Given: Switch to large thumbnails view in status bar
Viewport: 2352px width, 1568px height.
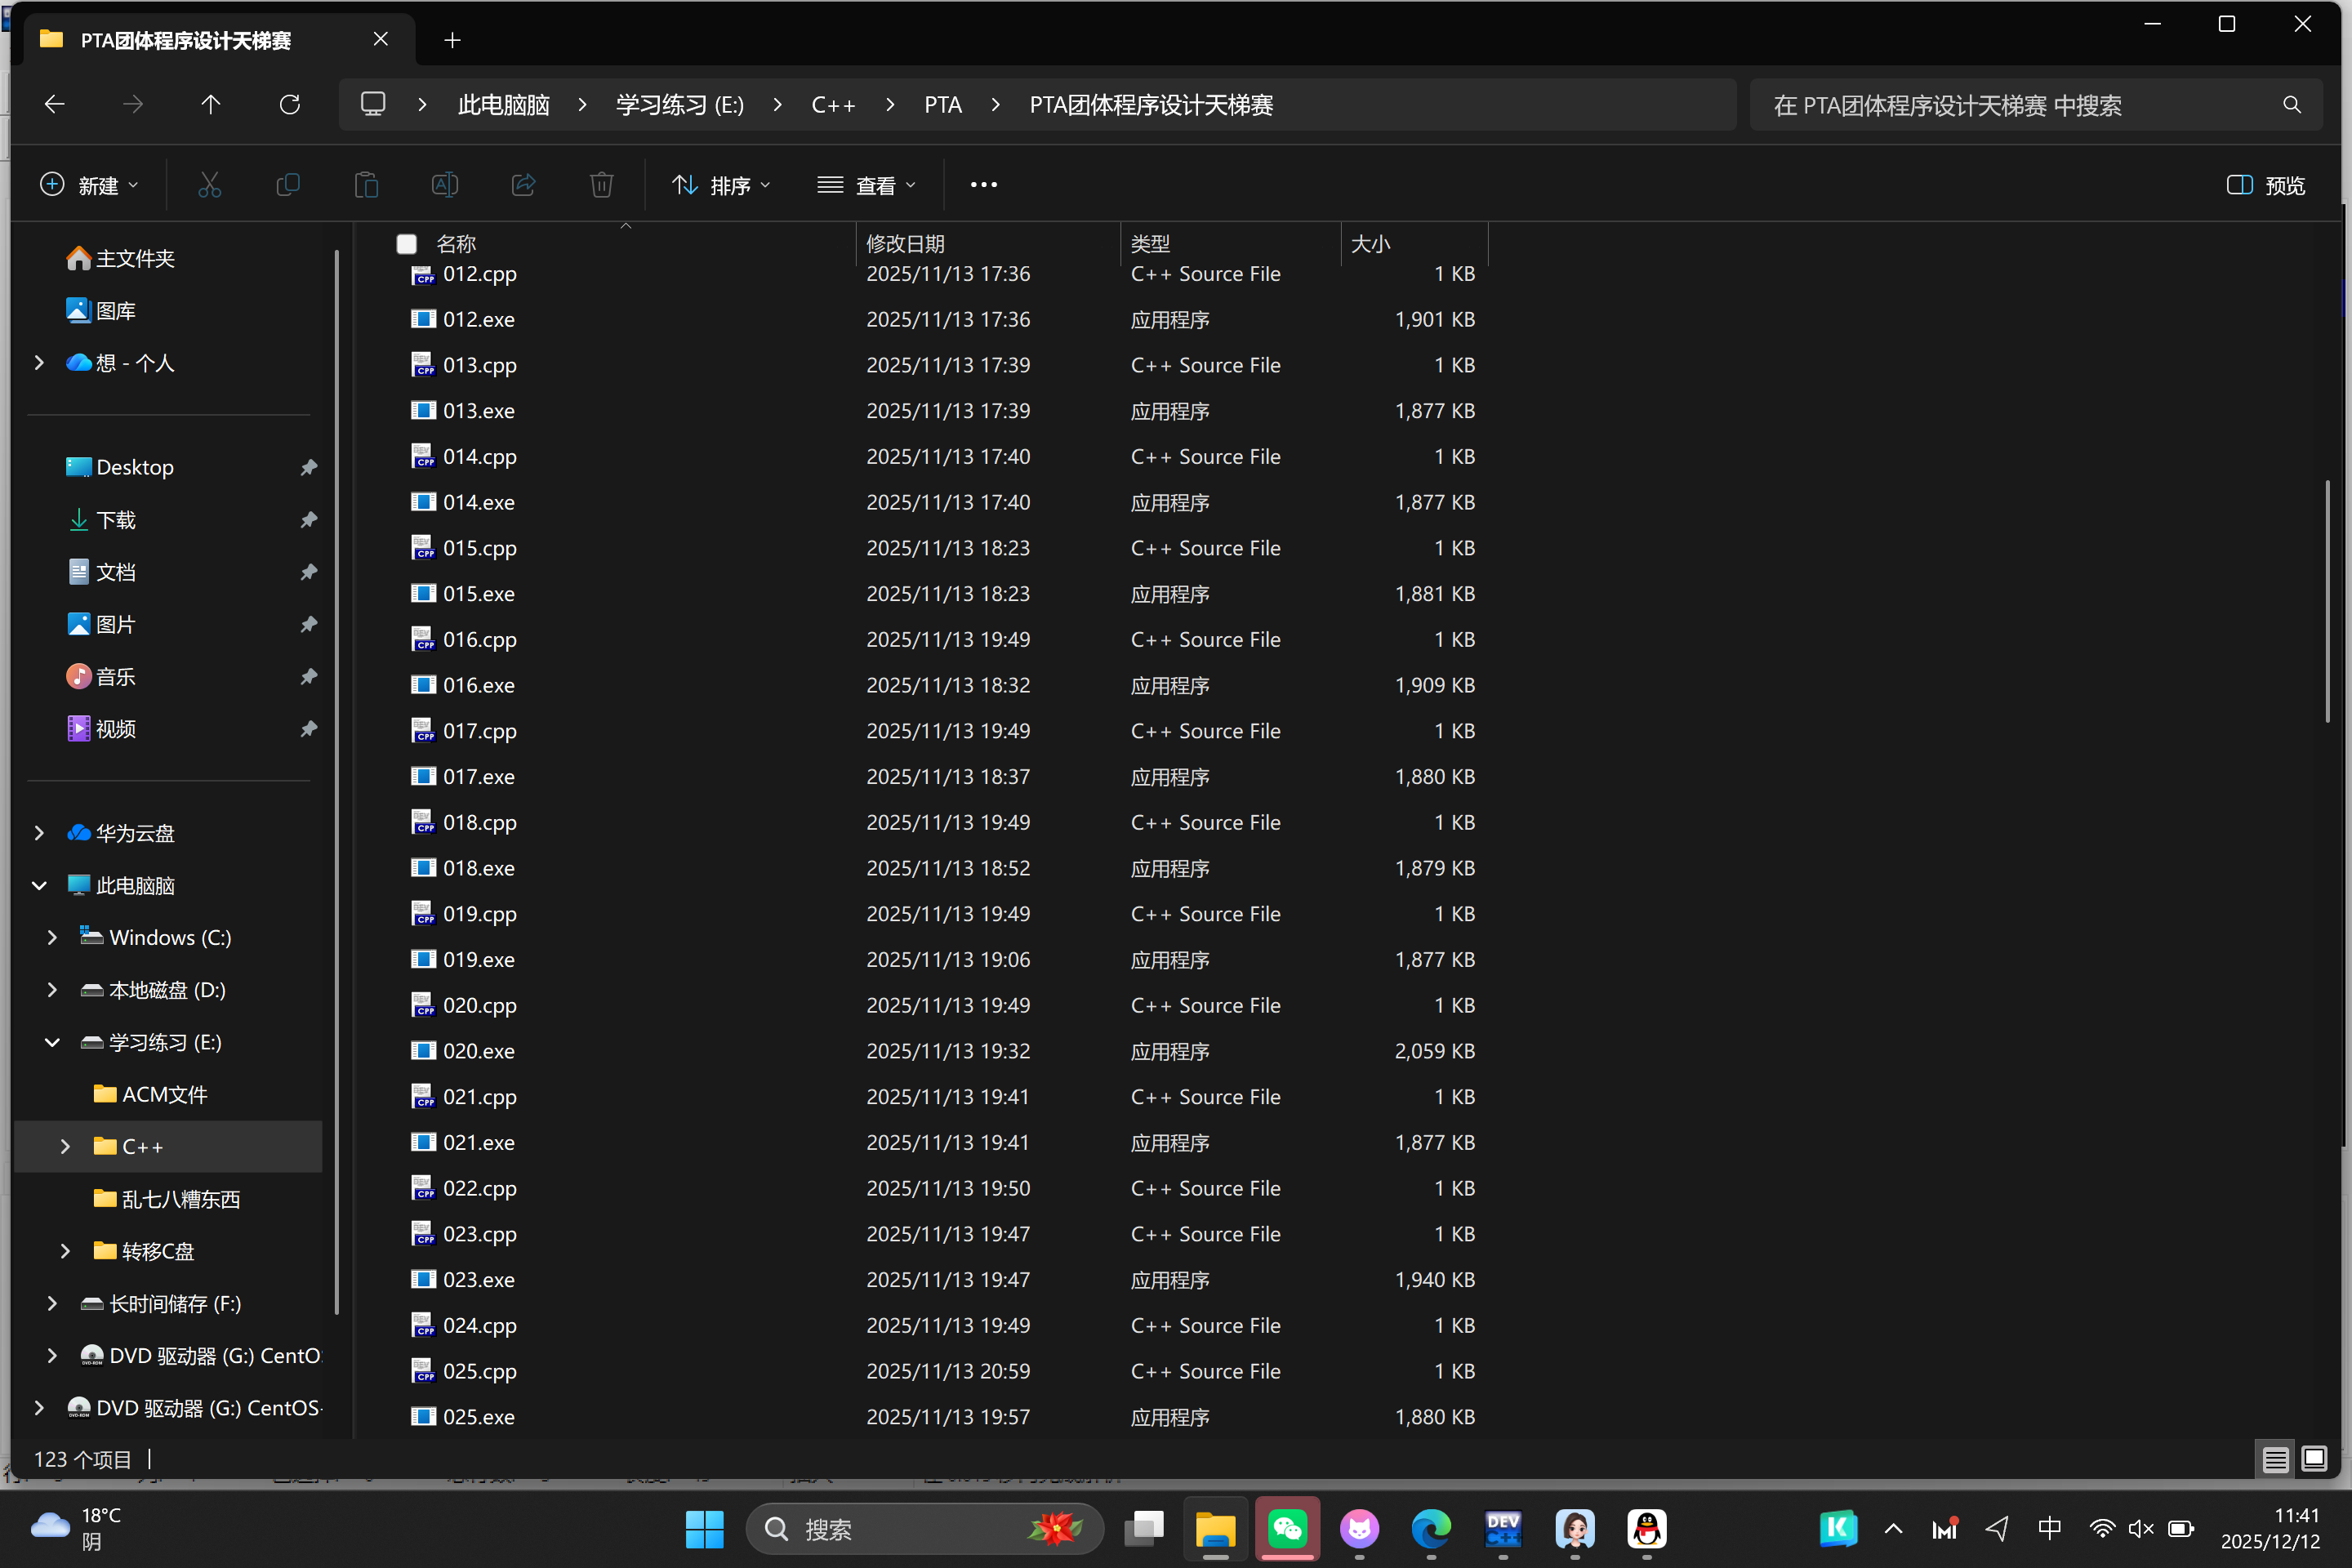Looking at the screenshot, I should click(2313, 1459).
